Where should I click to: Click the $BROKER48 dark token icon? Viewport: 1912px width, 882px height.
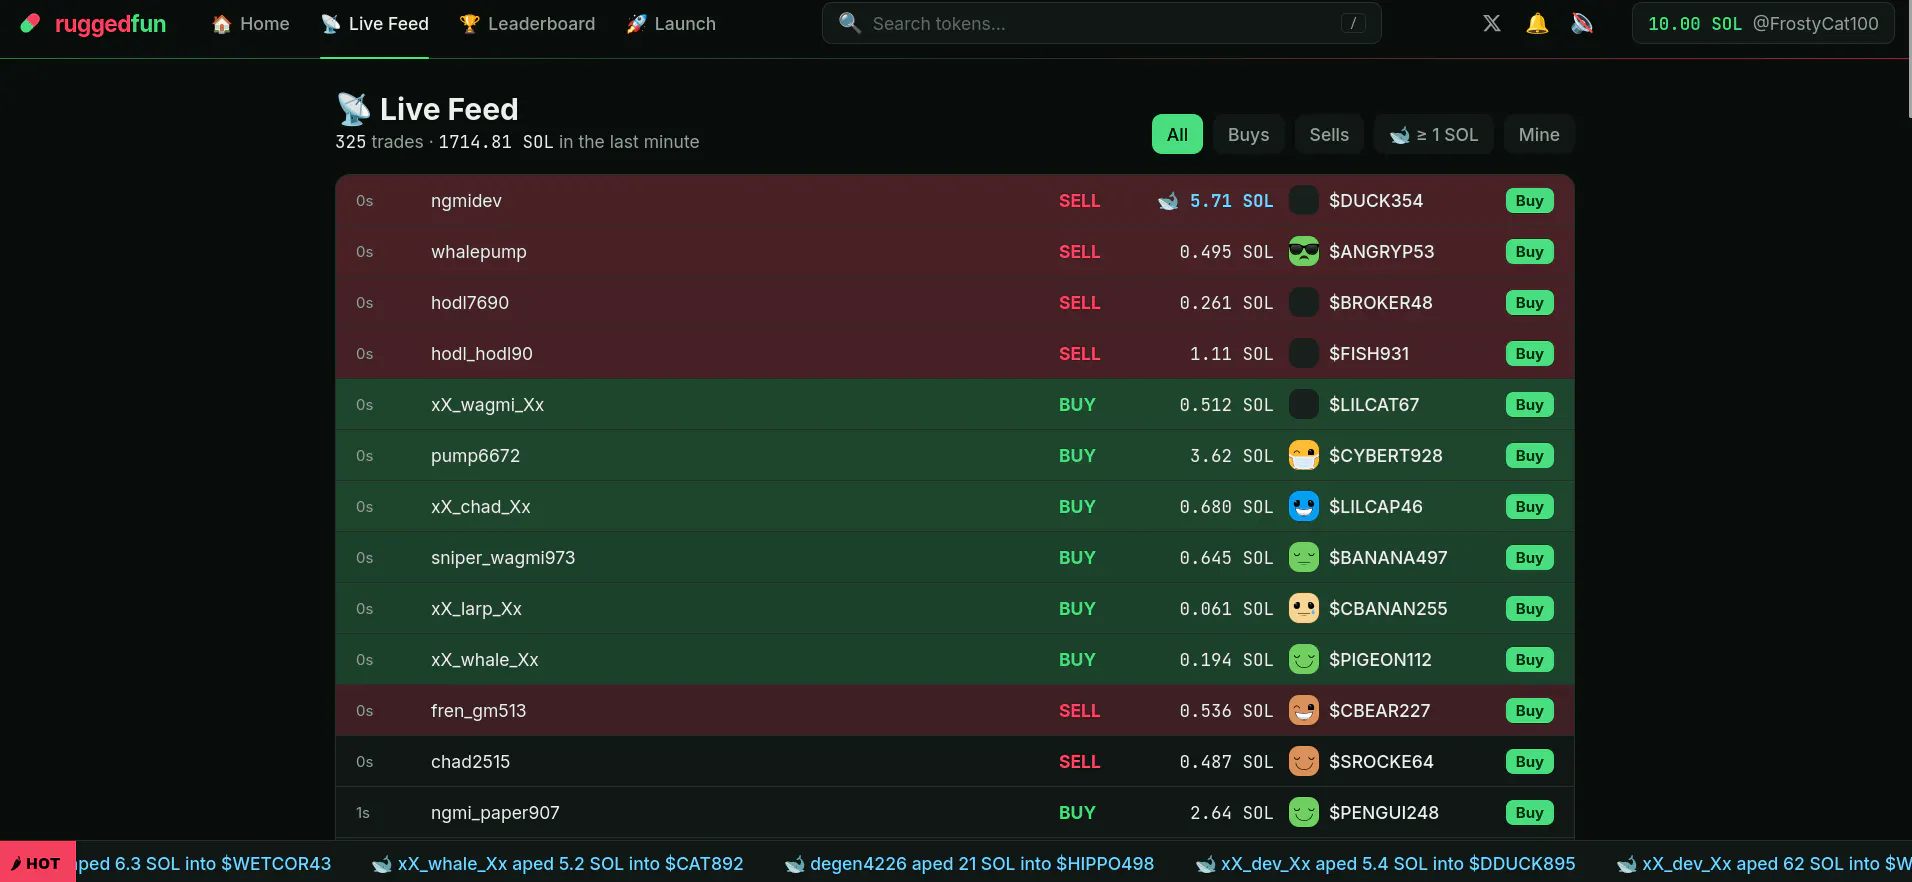point(1304,303)
